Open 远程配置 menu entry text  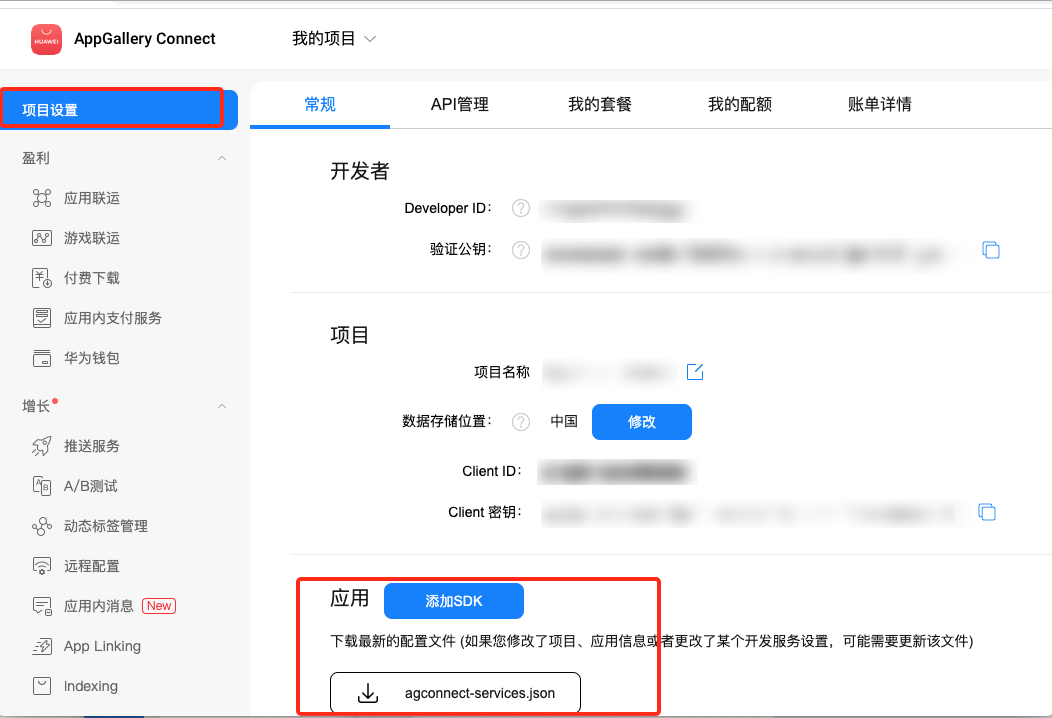pyautogui.click(x=92, y=566)
